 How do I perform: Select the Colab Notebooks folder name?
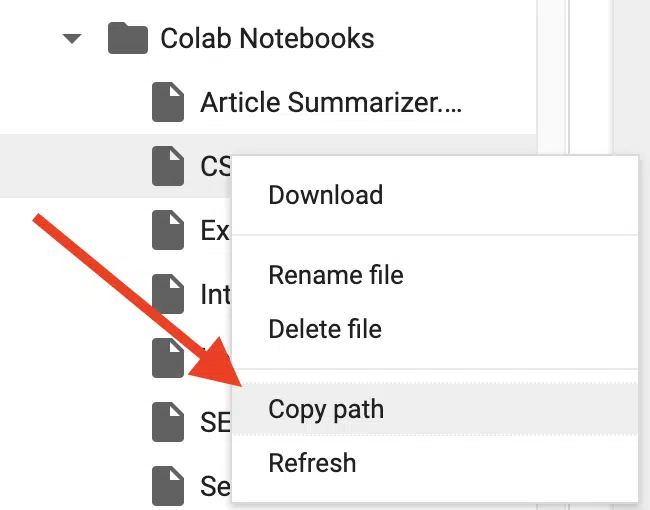[267, 38]
